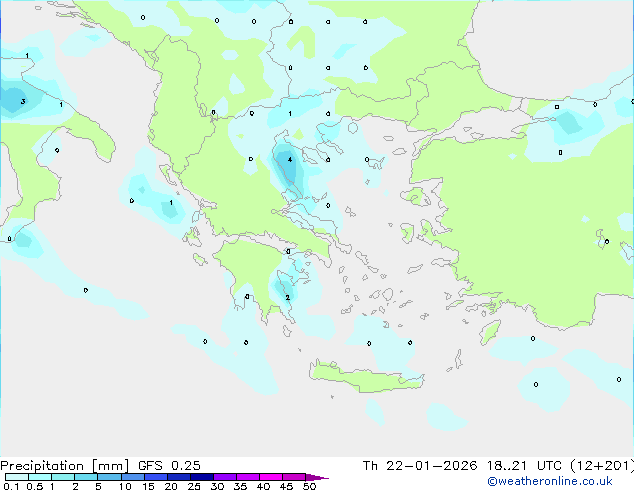Click the 'Precipitation [mm]' title label

click(x=65, y=466)
